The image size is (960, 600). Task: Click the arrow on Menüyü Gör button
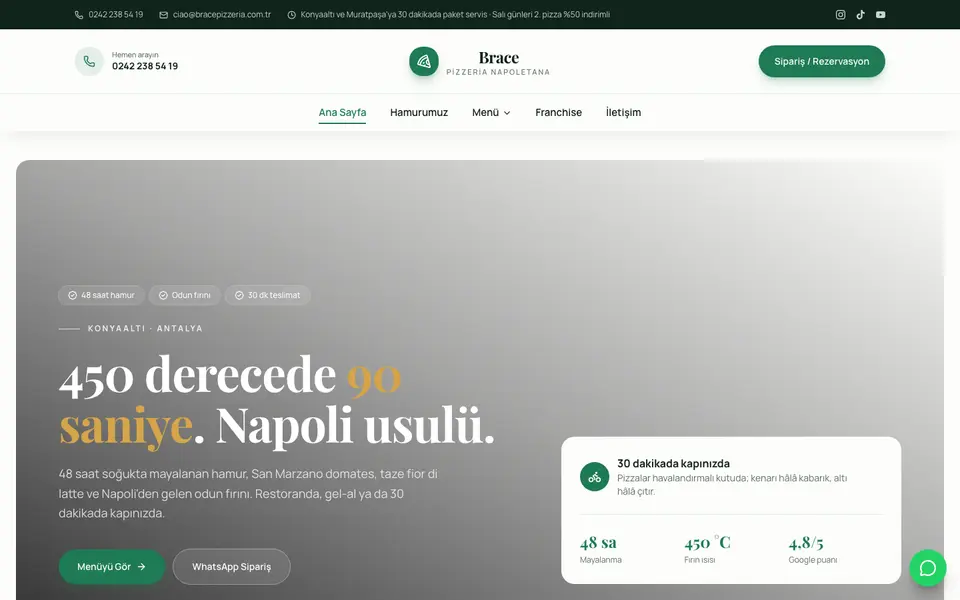[141, 567]
